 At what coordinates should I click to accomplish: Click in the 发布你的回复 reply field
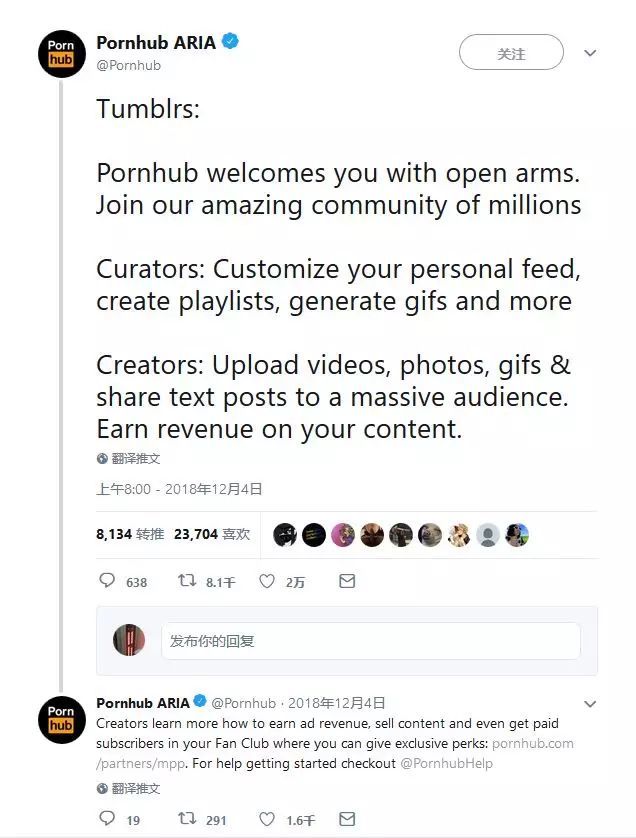tap(370, 640)
